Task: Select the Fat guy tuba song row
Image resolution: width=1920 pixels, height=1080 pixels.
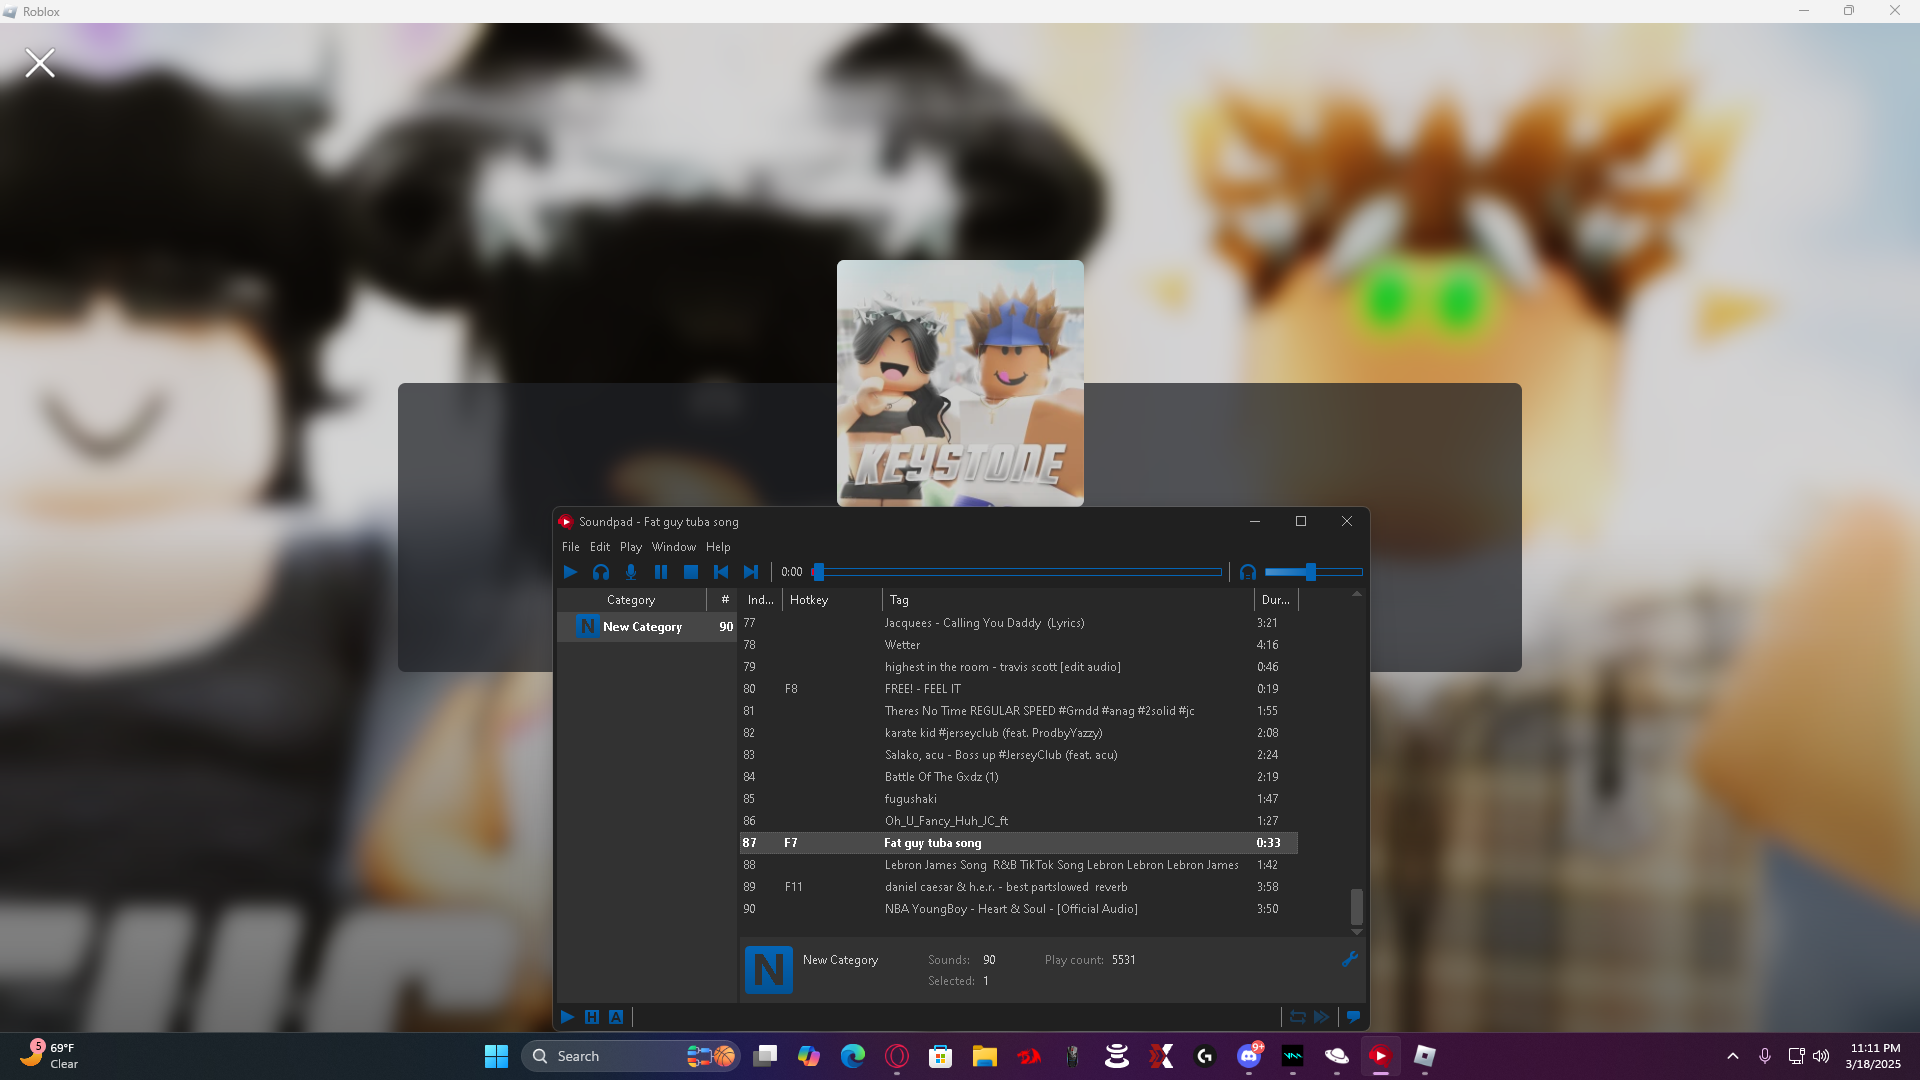Action: click(1019, 843)
